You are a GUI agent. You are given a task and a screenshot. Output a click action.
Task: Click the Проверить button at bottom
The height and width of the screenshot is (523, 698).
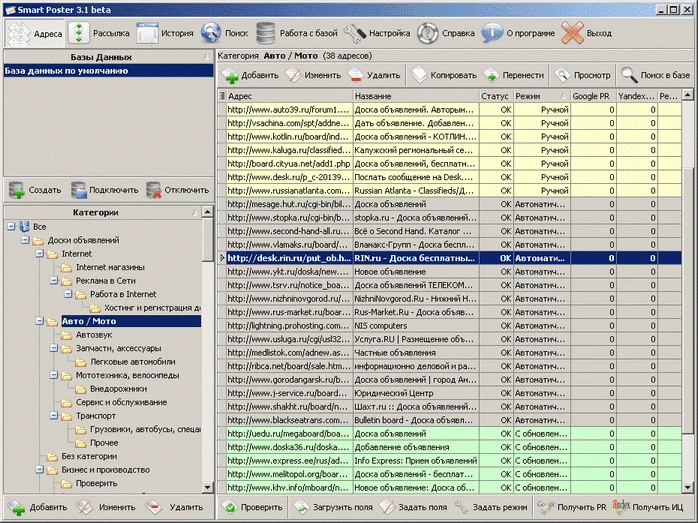252,507
